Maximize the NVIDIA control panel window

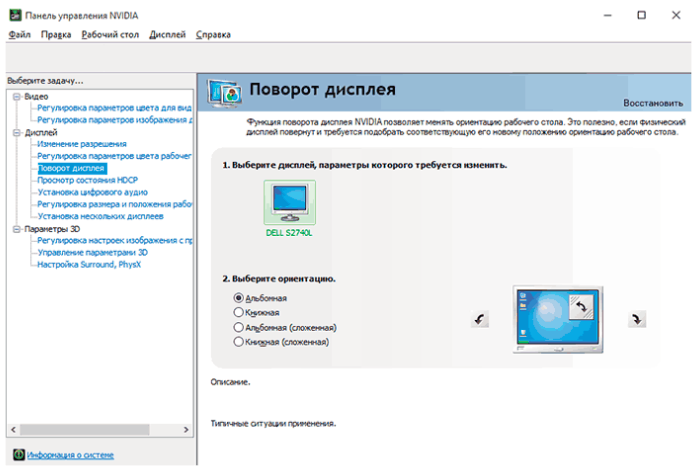click(641, 15)
